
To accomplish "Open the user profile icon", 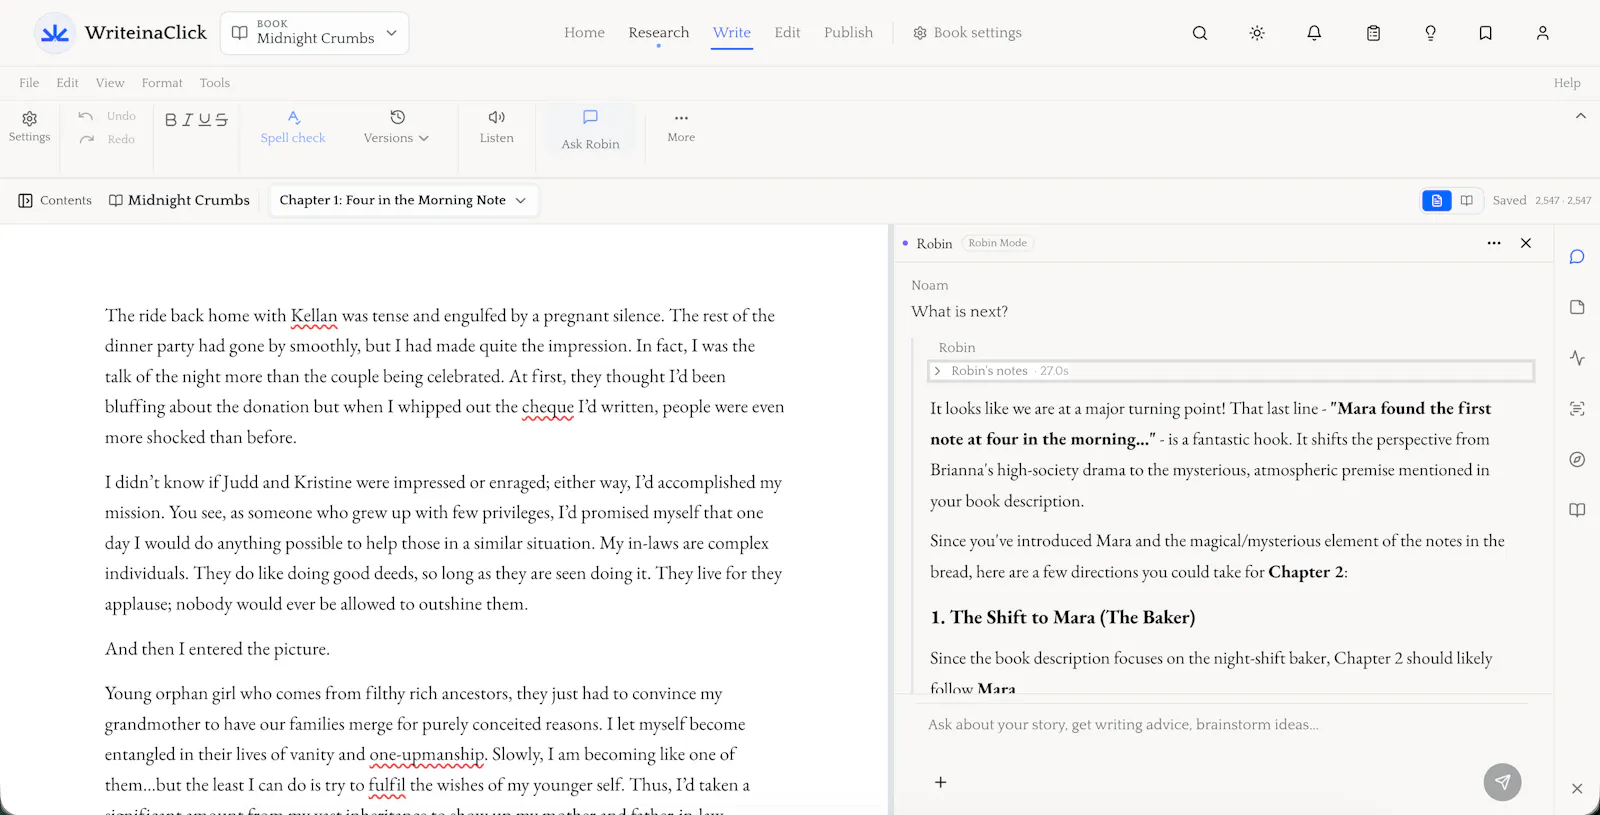I will 1543,33.
